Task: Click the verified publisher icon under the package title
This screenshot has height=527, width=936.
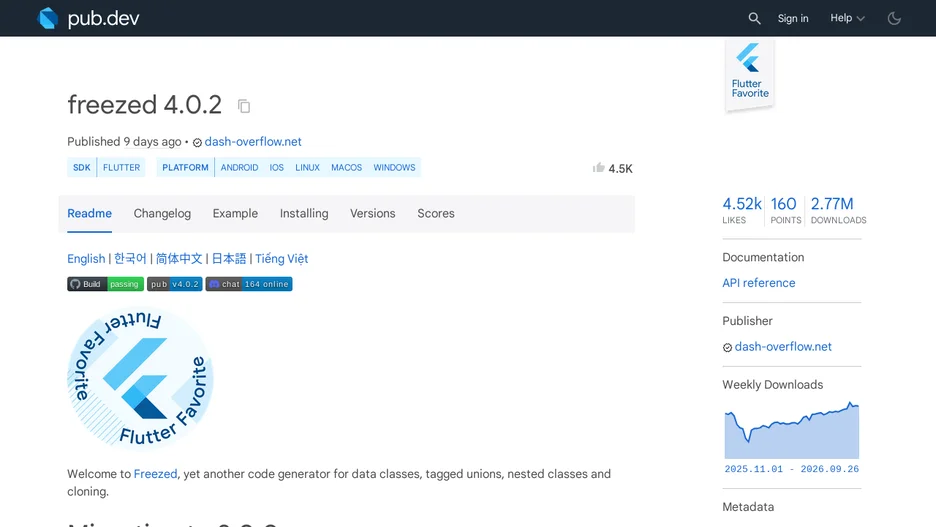Action: [x=197, y=143]
